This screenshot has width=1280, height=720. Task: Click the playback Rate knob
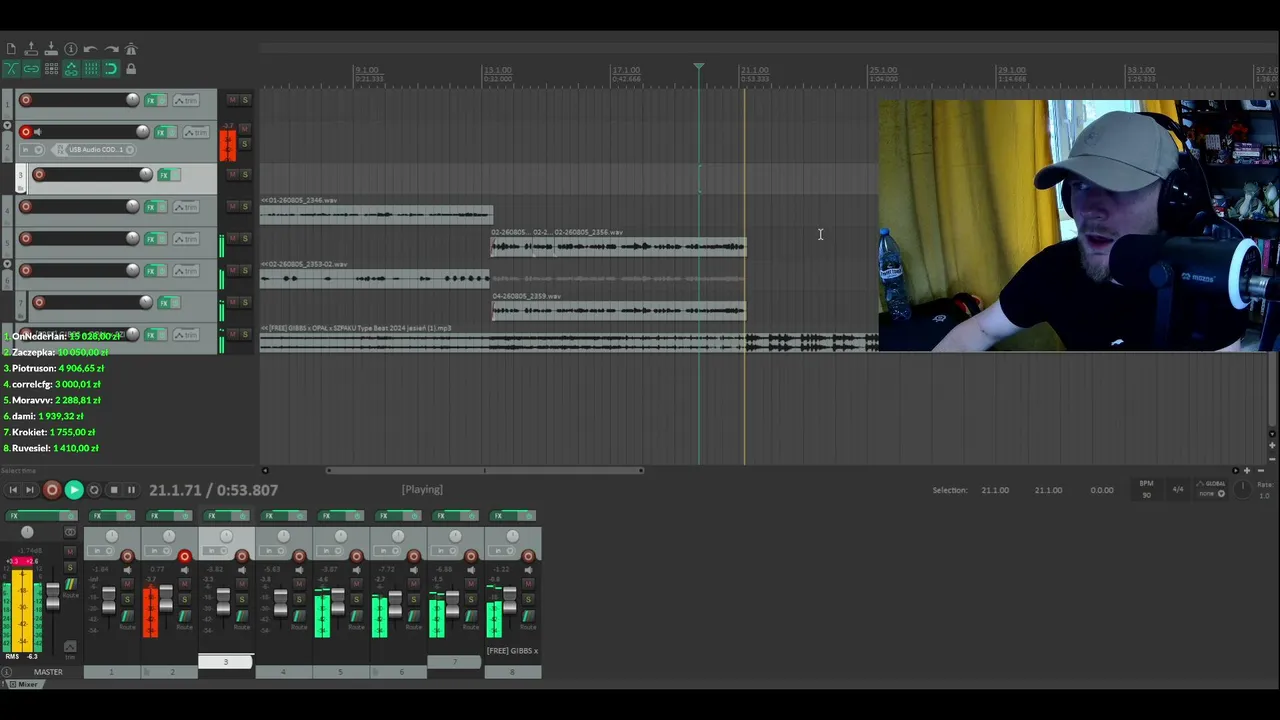(1242, 489)
